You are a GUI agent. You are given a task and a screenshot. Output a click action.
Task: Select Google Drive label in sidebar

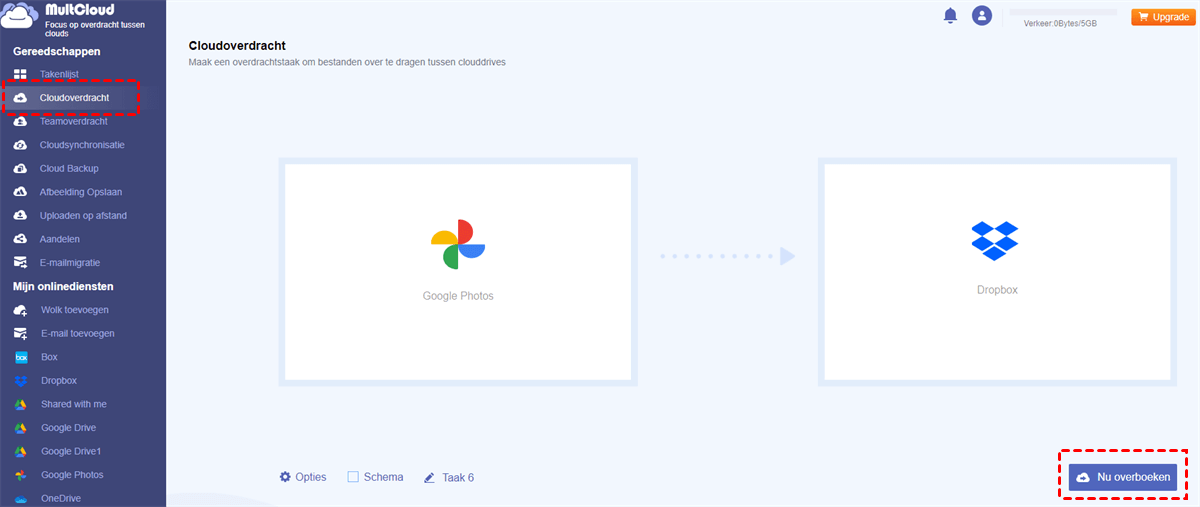[x=69, y=428]
